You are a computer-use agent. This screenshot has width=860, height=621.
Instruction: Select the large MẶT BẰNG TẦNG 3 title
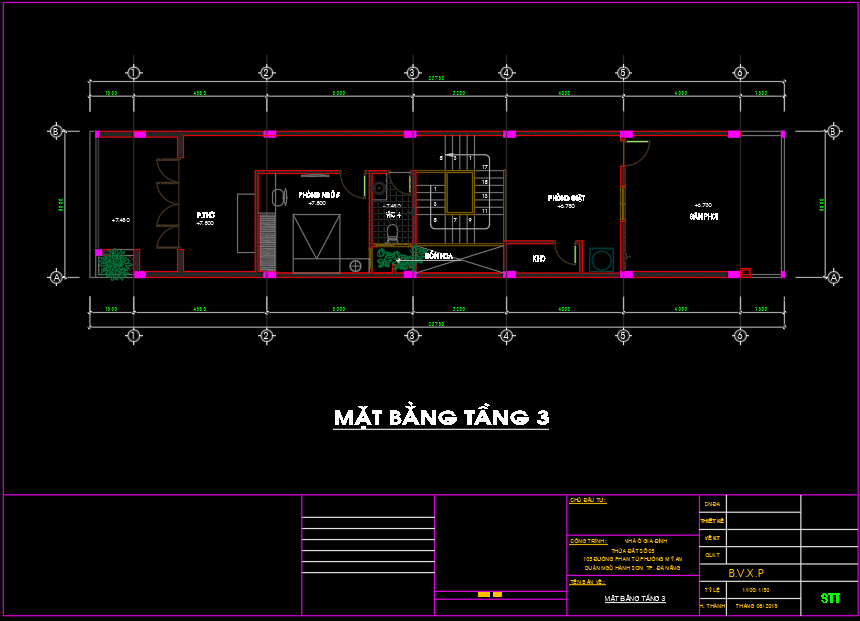click(441, 417)
